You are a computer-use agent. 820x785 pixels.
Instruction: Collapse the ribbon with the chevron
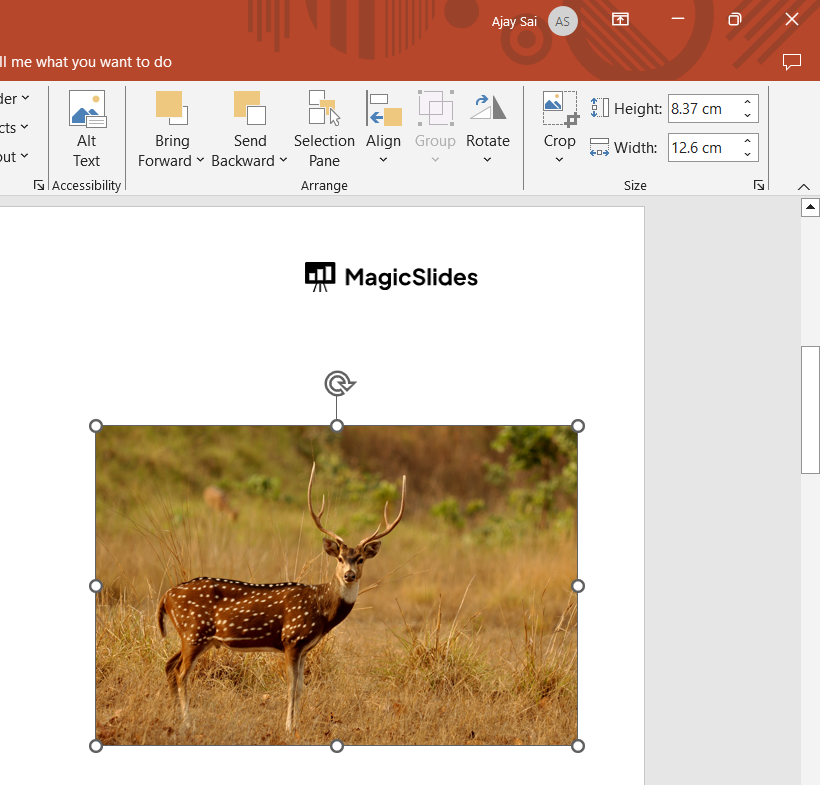point(804,186)
